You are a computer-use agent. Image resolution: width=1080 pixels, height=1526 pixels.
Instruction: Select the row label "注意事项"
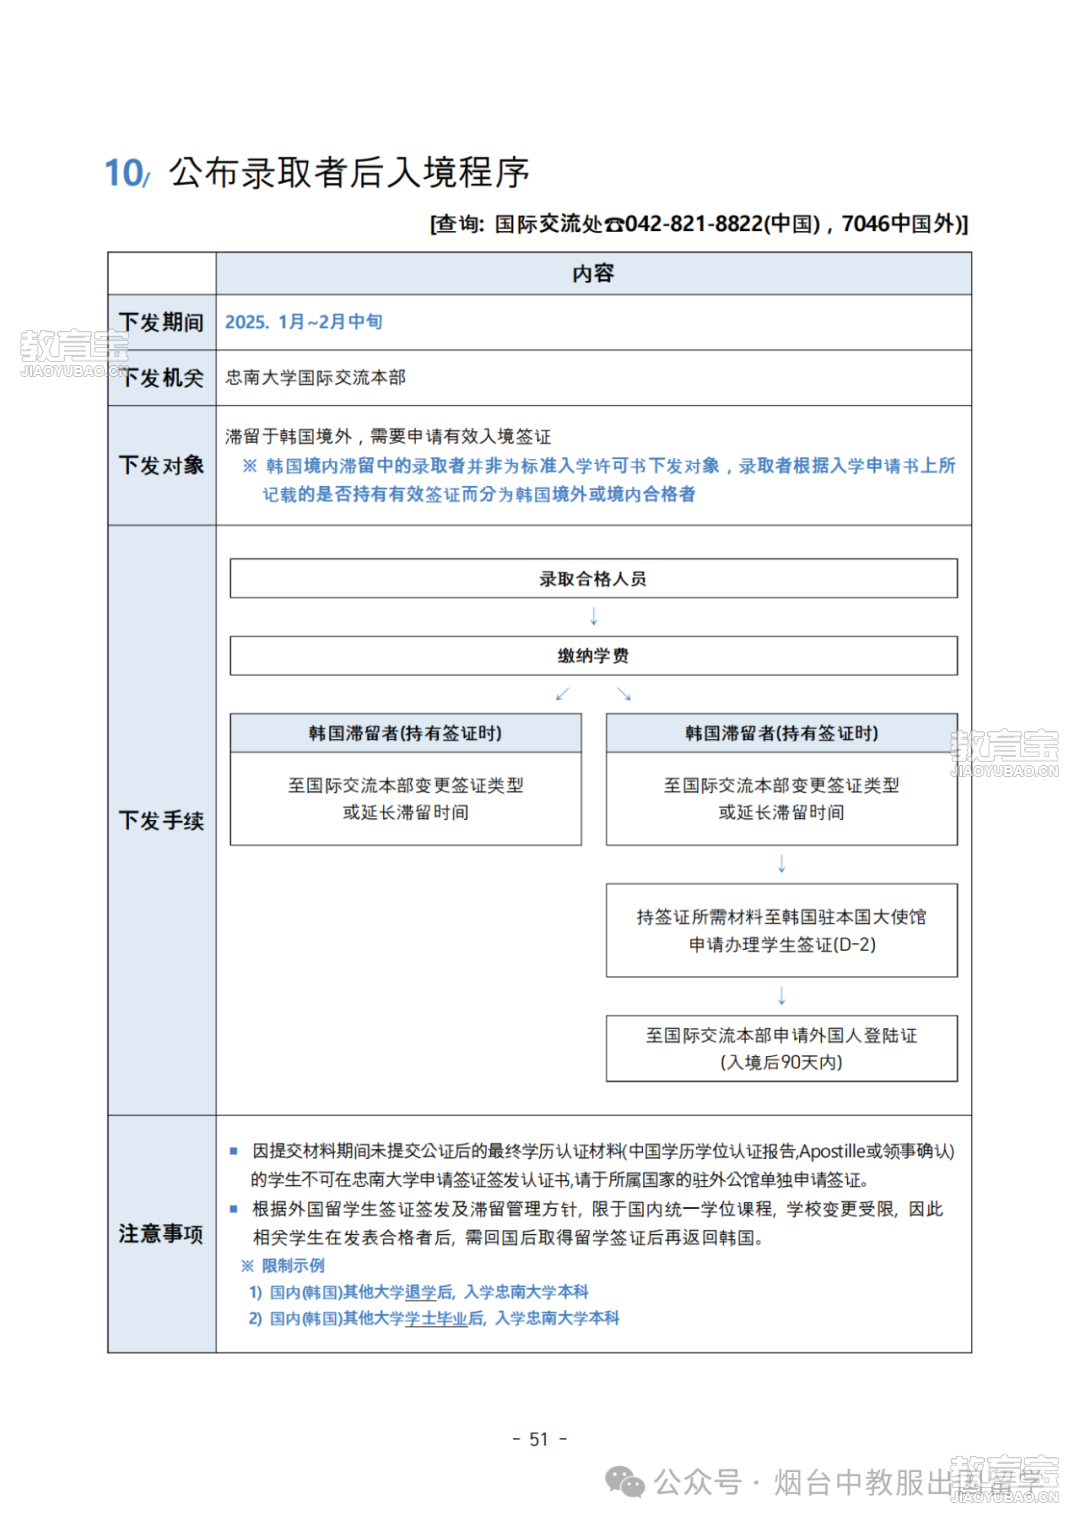[x=161, y=1233]
